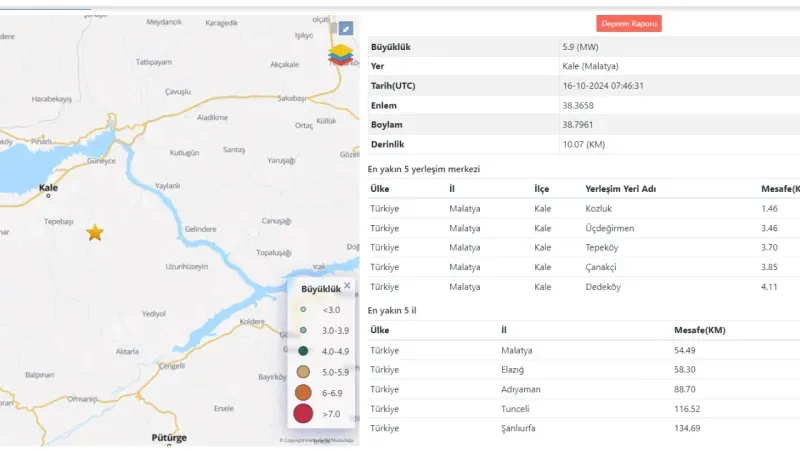Click the 6-6.9 orange magnitude circle
Viewport: 800px width, 450px height.
click(303, 392)
